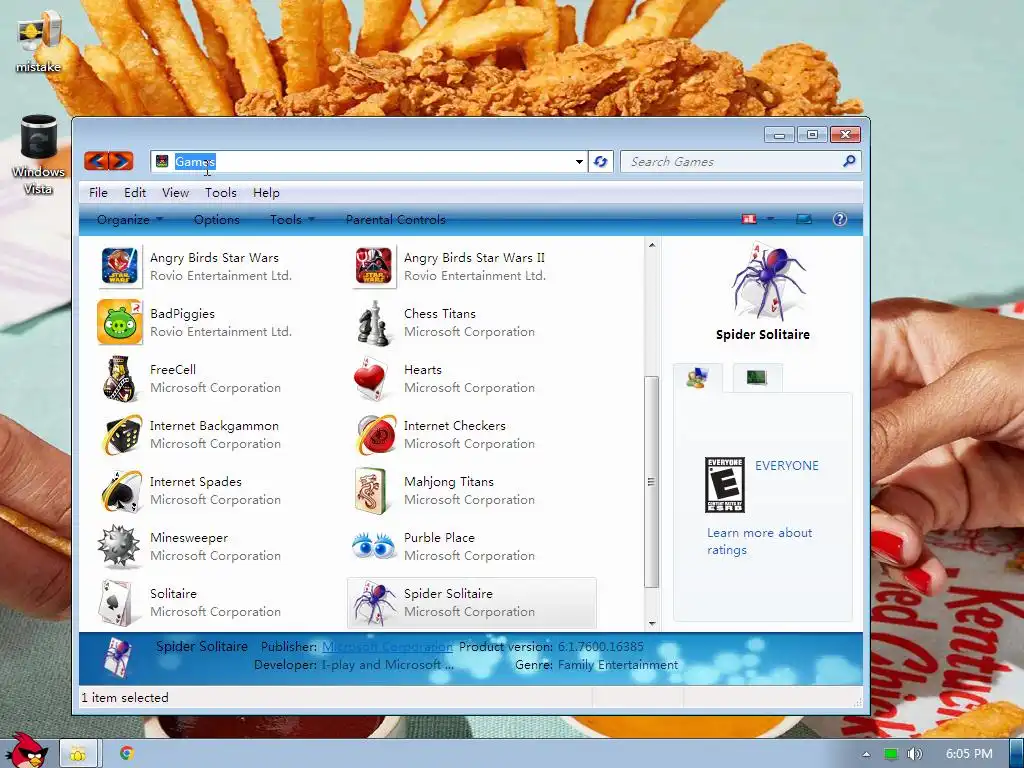Click the Purble Place name text
This screenshot has width=1024, height=768.
(x=439, y=537)
